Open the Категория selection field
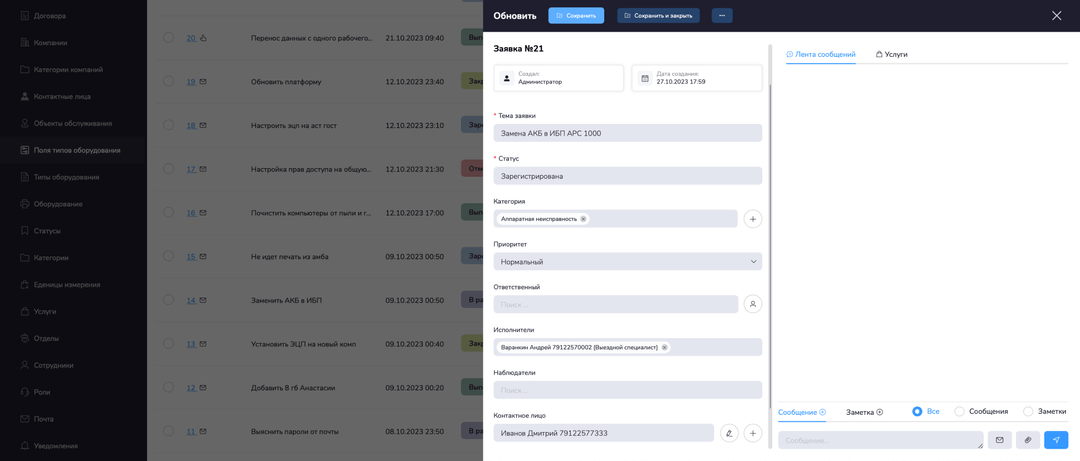This screenshot has width=1080, height=461. coord(616,219)
